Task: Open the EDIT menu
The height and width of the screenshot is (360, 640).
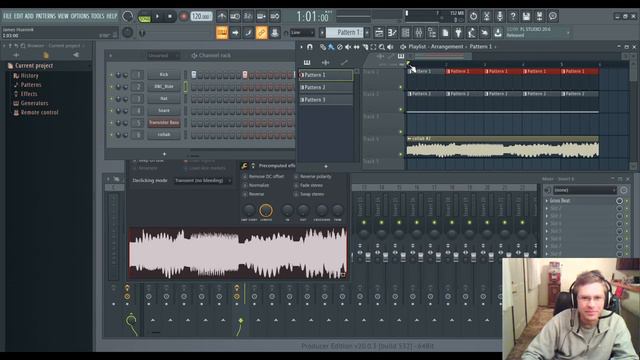Action: tap(18, 16)
